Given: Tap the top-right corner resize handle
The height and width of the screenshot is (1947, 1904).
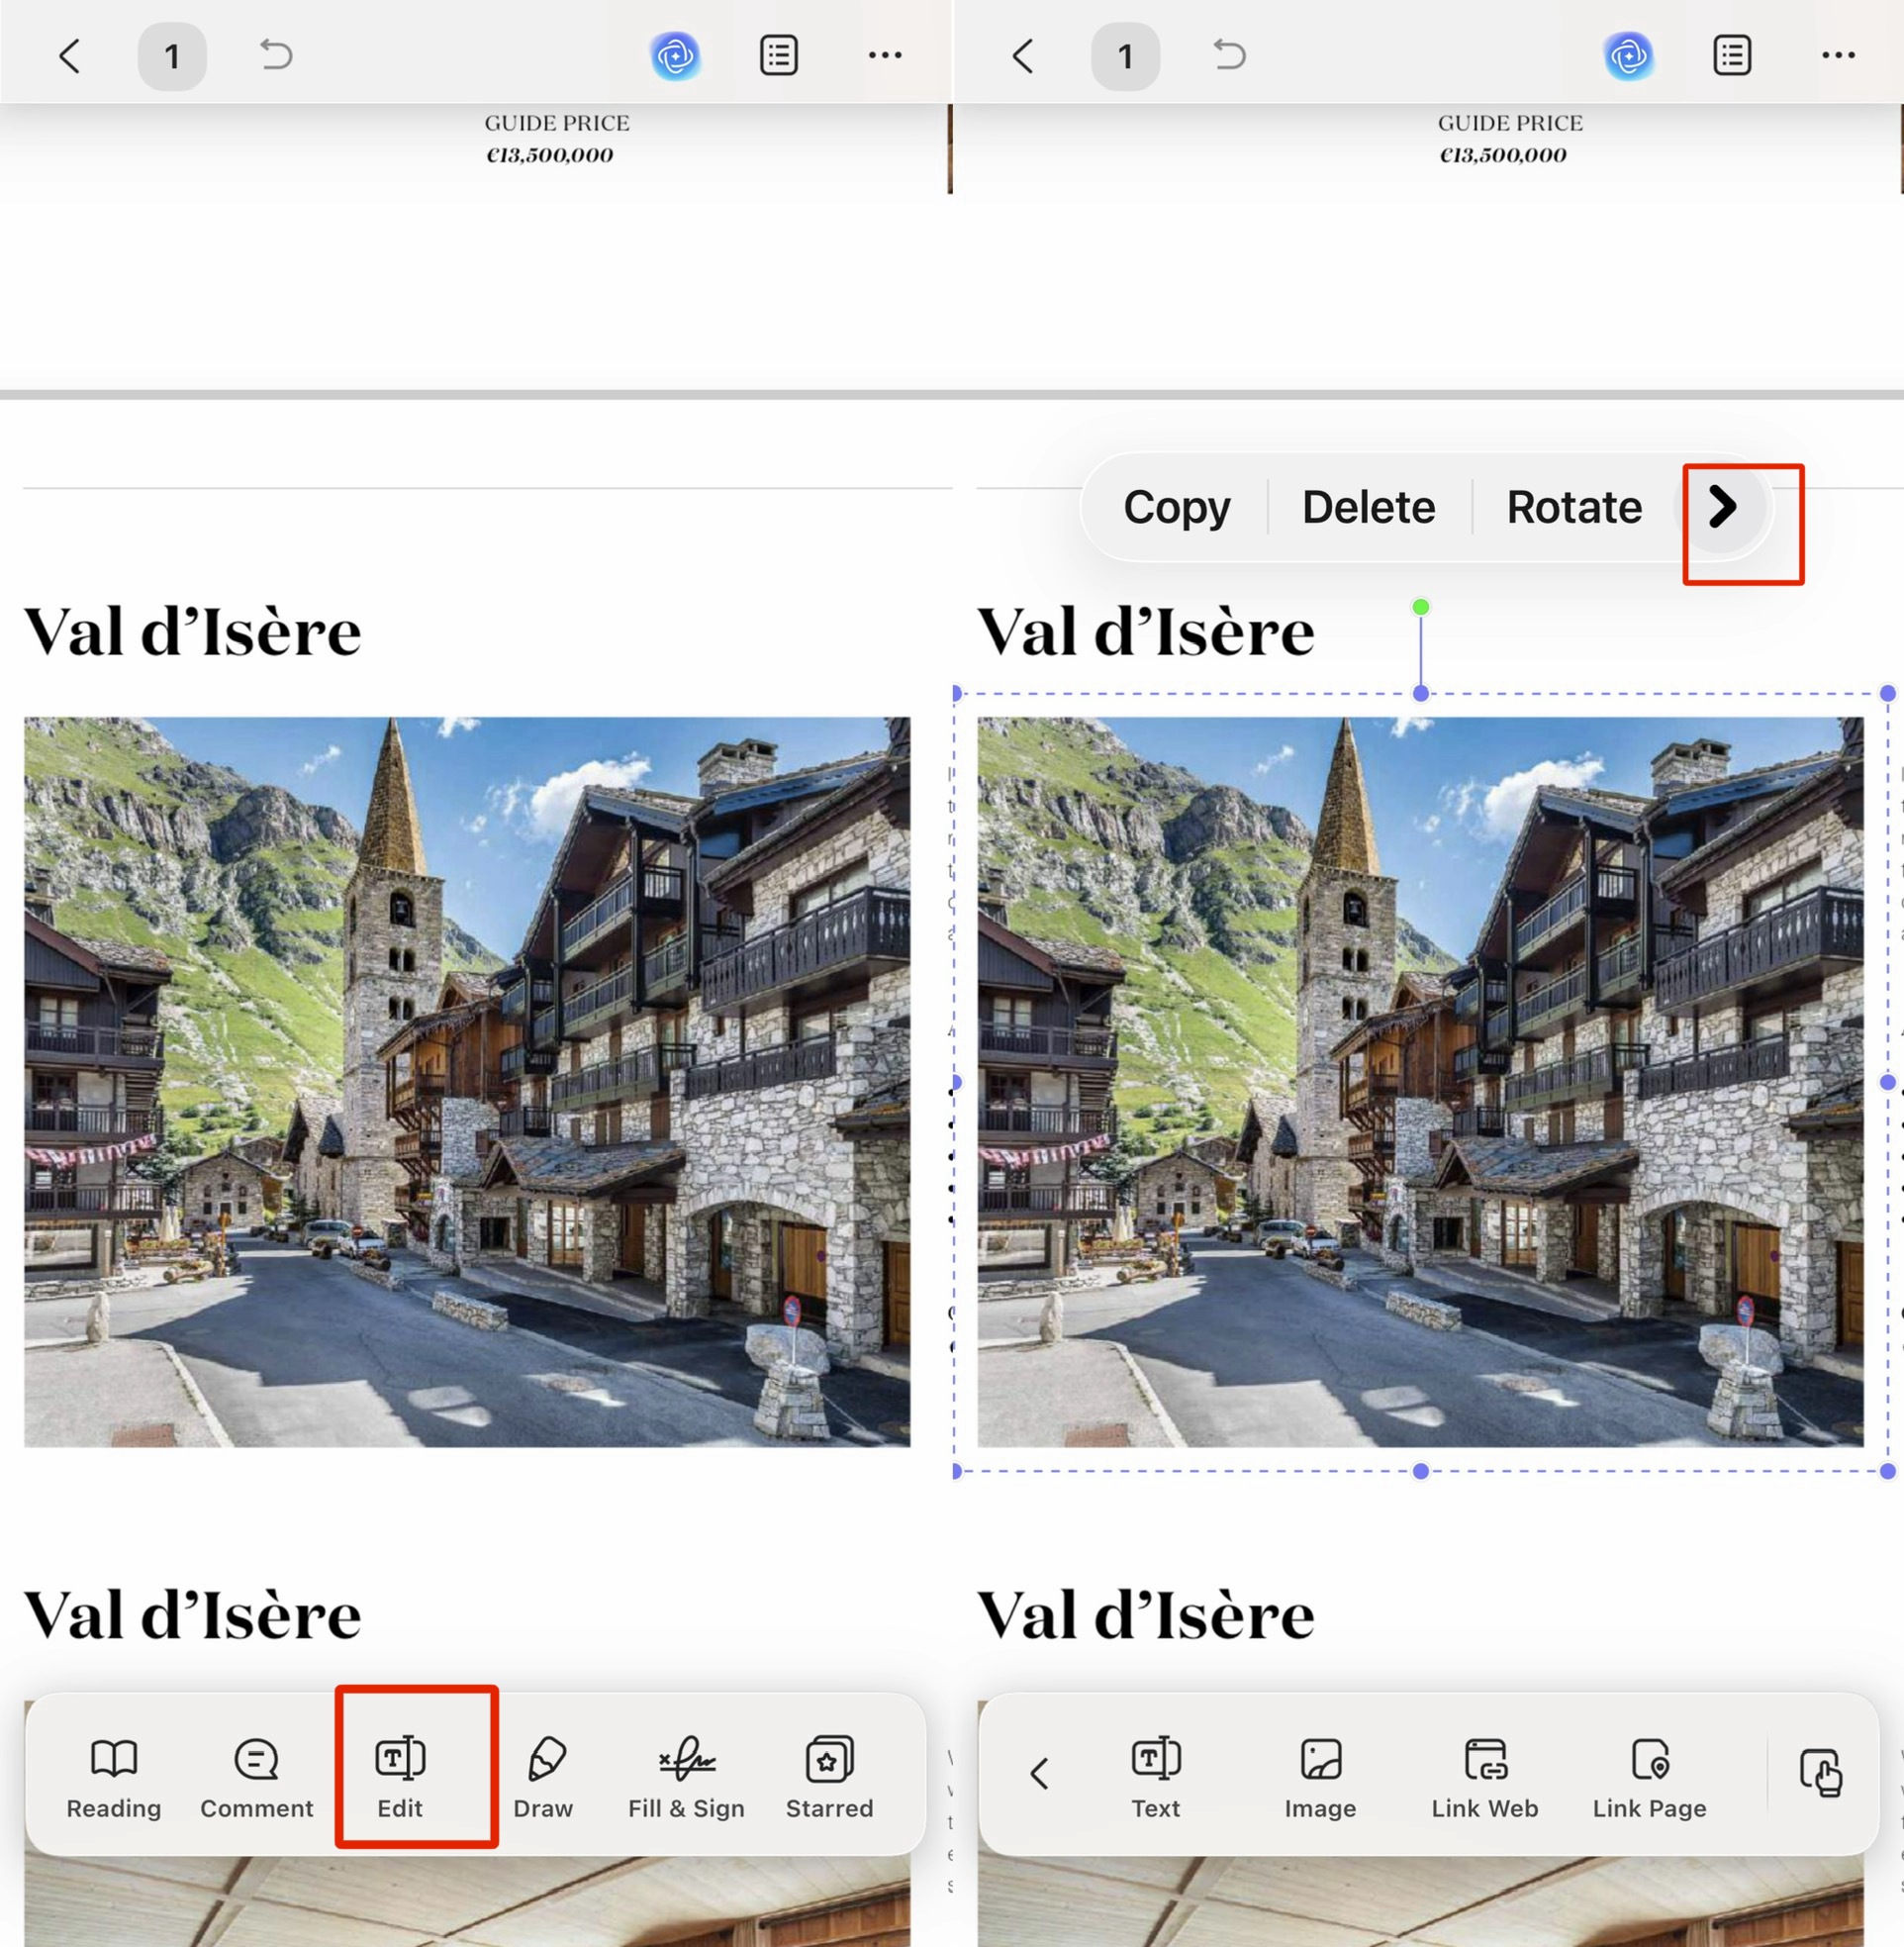Looking at the screenshot, I should (1888, 693).
